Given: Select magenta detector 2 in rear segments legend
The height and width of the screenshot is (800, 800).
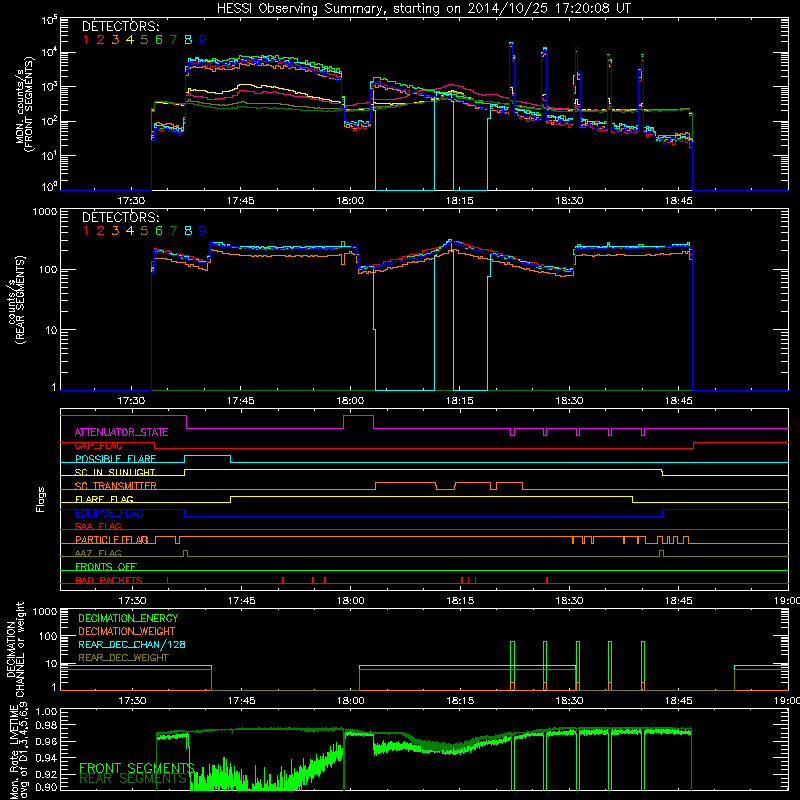Looking at the screenshot, I should [x=101, y=231].
